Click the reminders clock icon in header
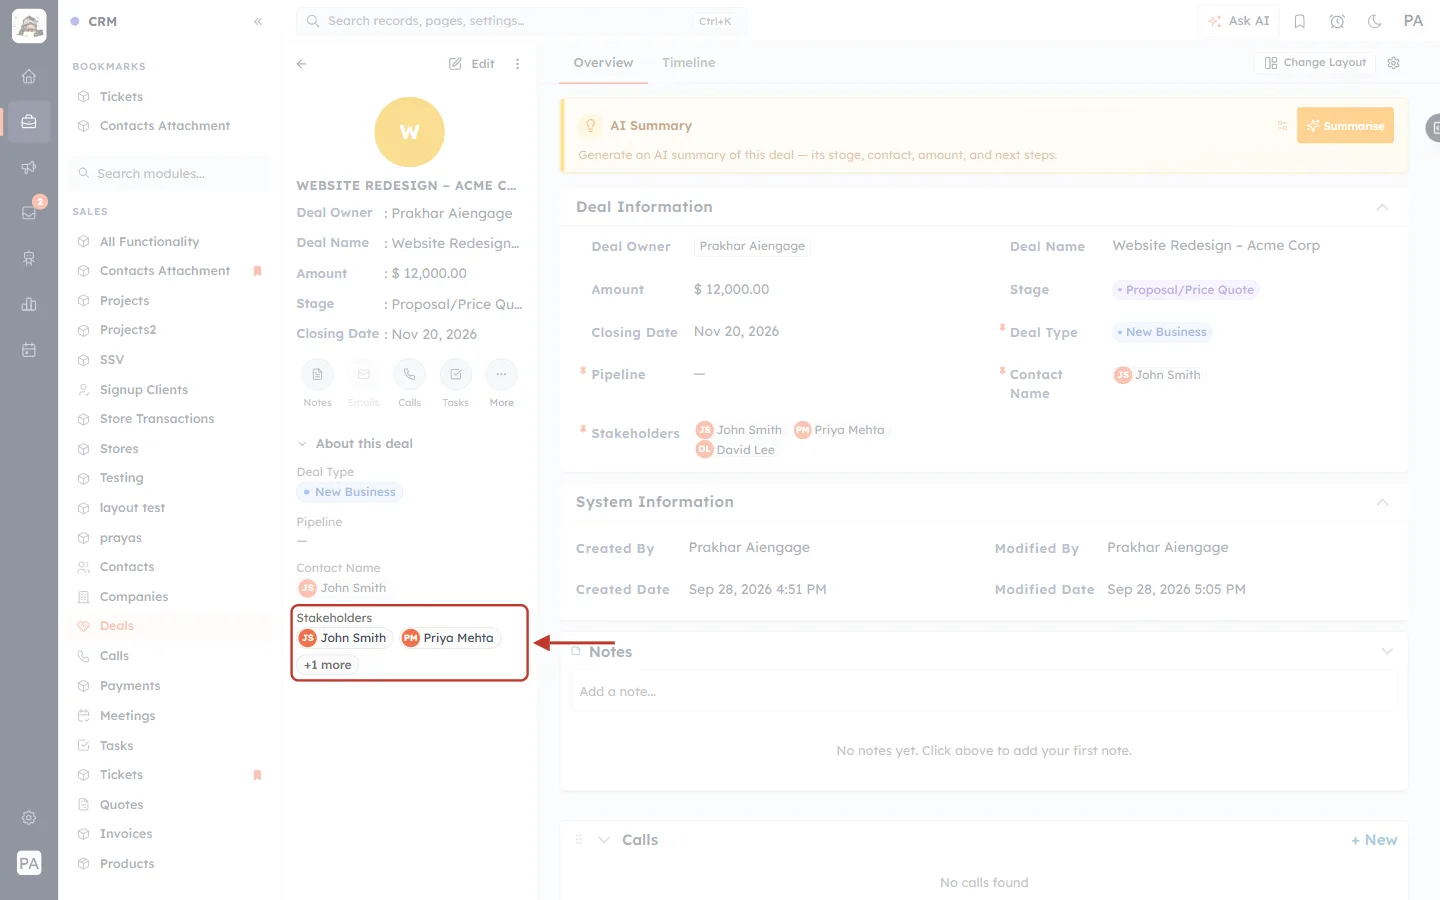The width and height of the screenshot is (1440, 900). coord(1337,21)
